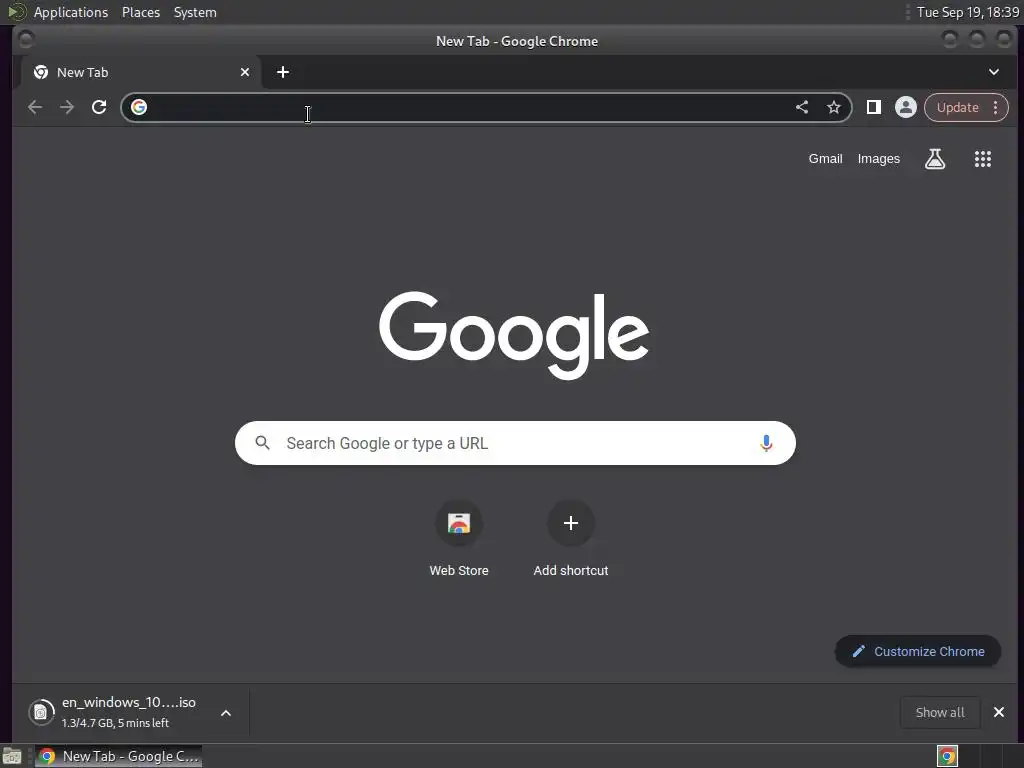This screenshot has height=768, width=1024.
Task: Click the Google search box
Action: [515, 443]
